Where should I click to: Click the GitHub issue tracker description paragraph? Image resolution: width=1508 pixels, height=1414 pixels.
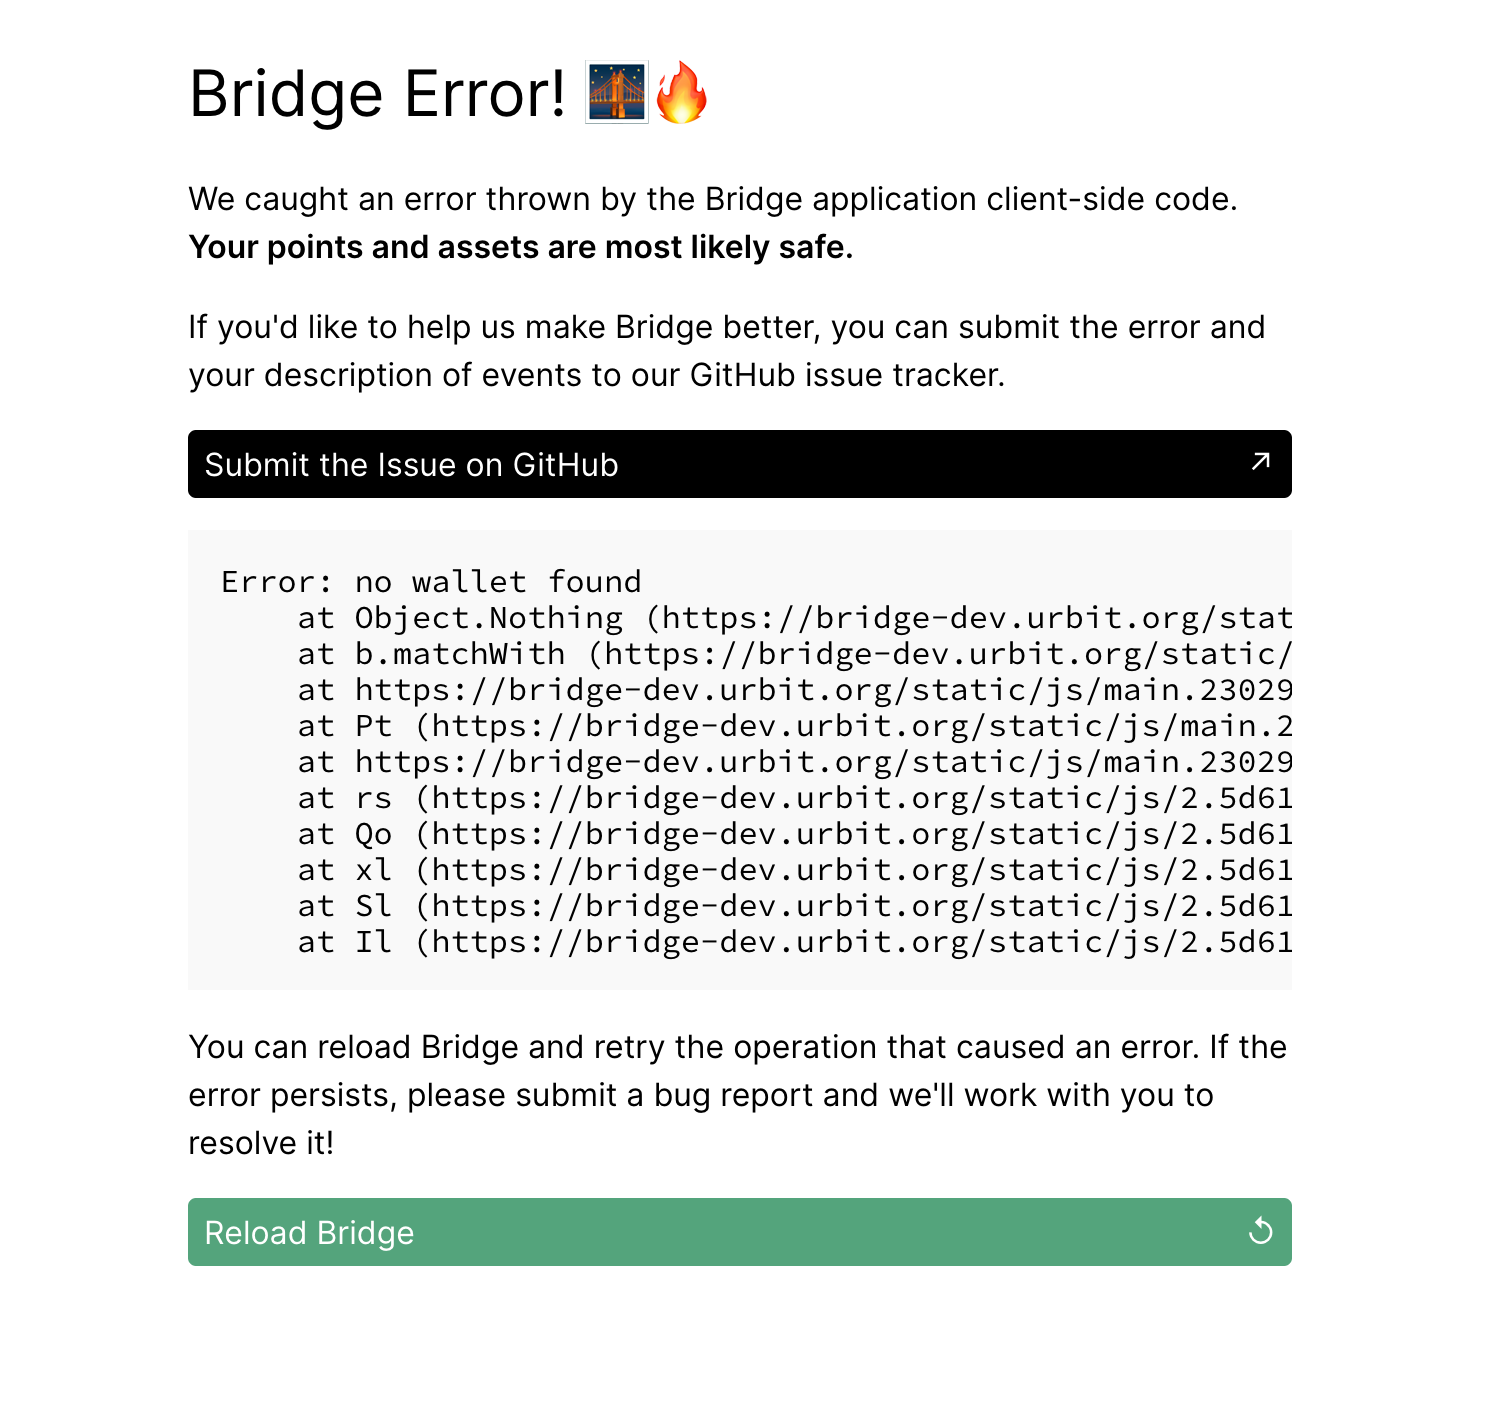point(726,351)
